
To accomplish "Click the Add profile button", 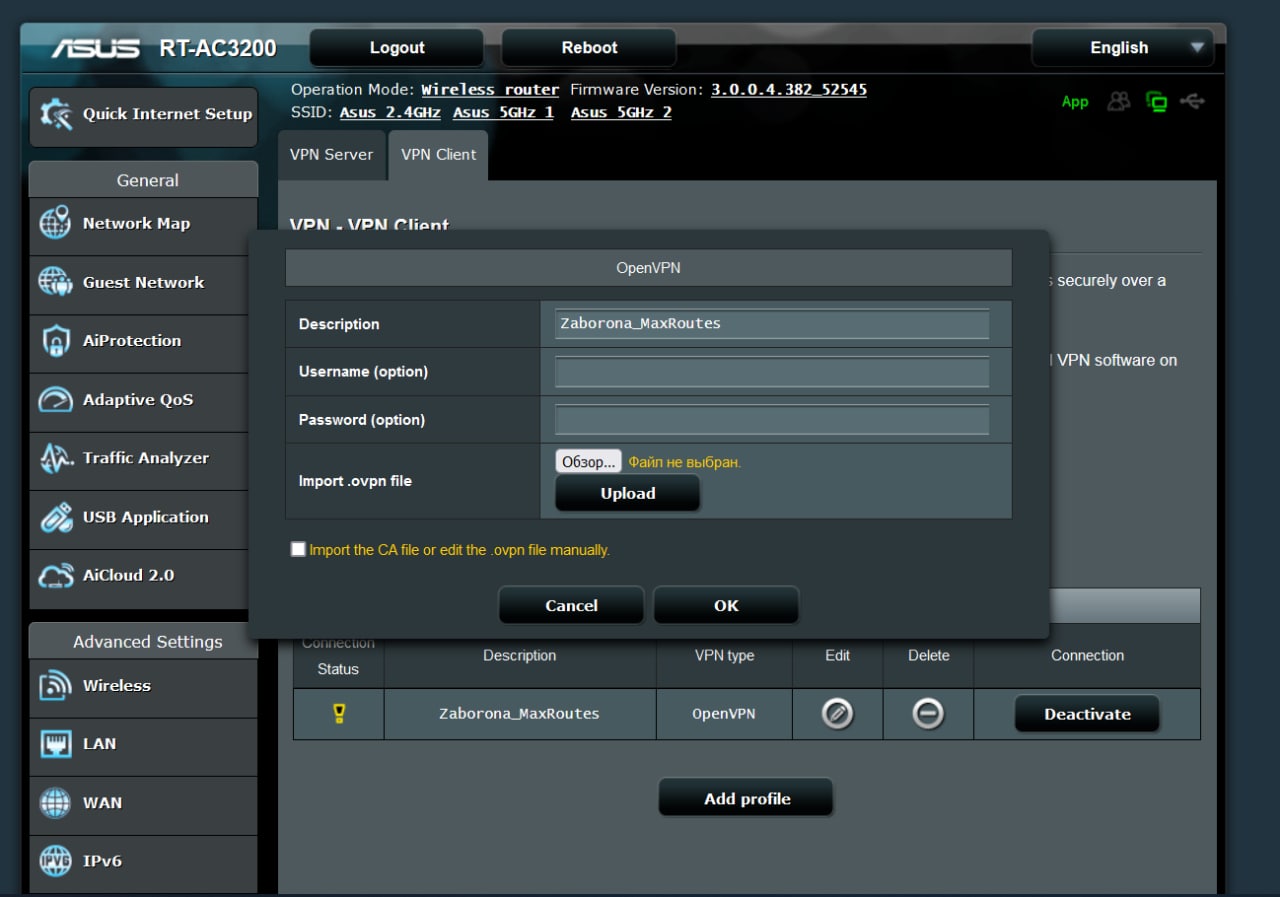I will point(746,798).
